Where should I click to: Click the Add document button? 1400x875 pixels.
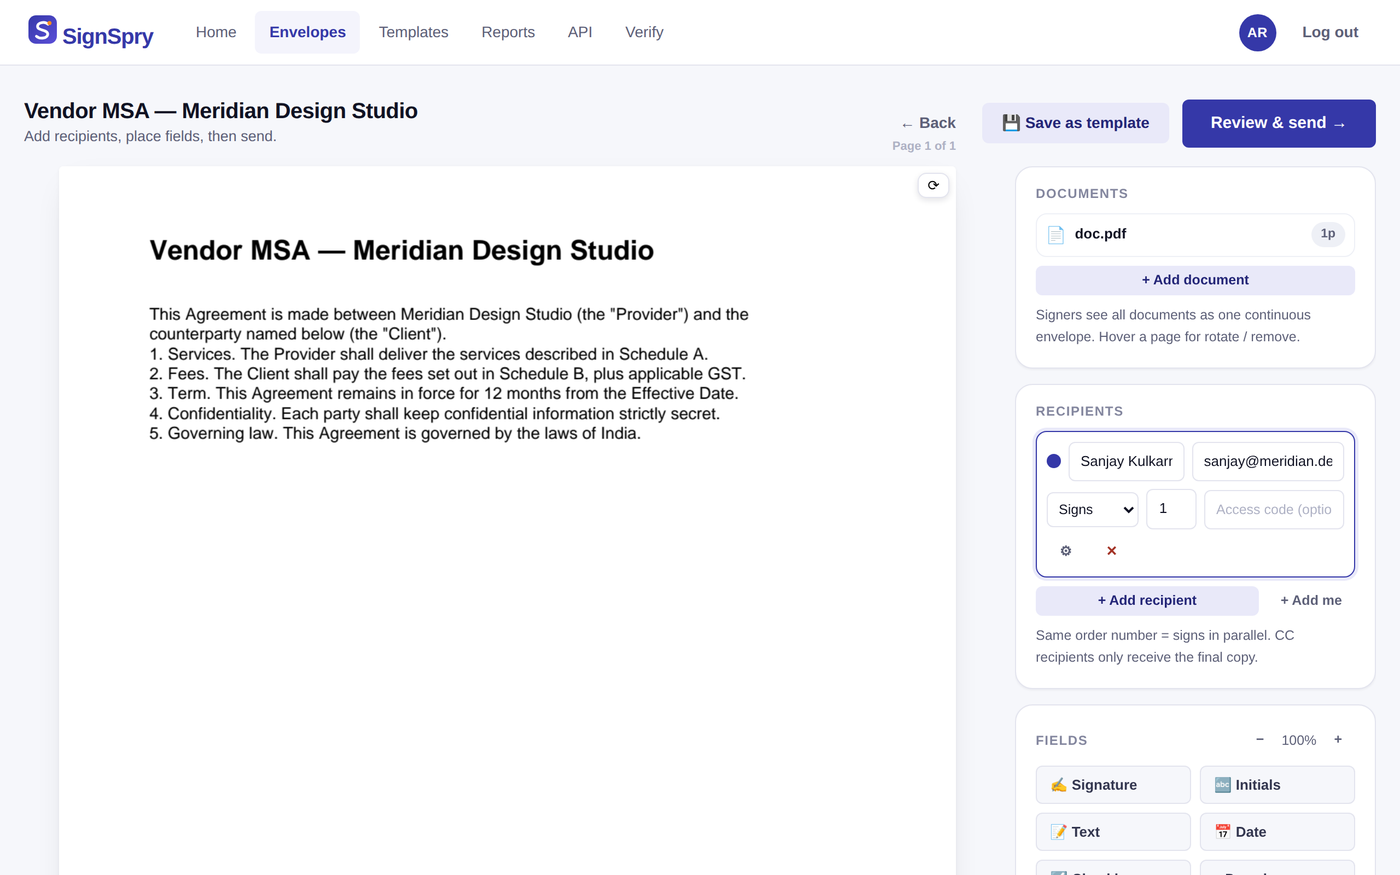point(1195,280)
